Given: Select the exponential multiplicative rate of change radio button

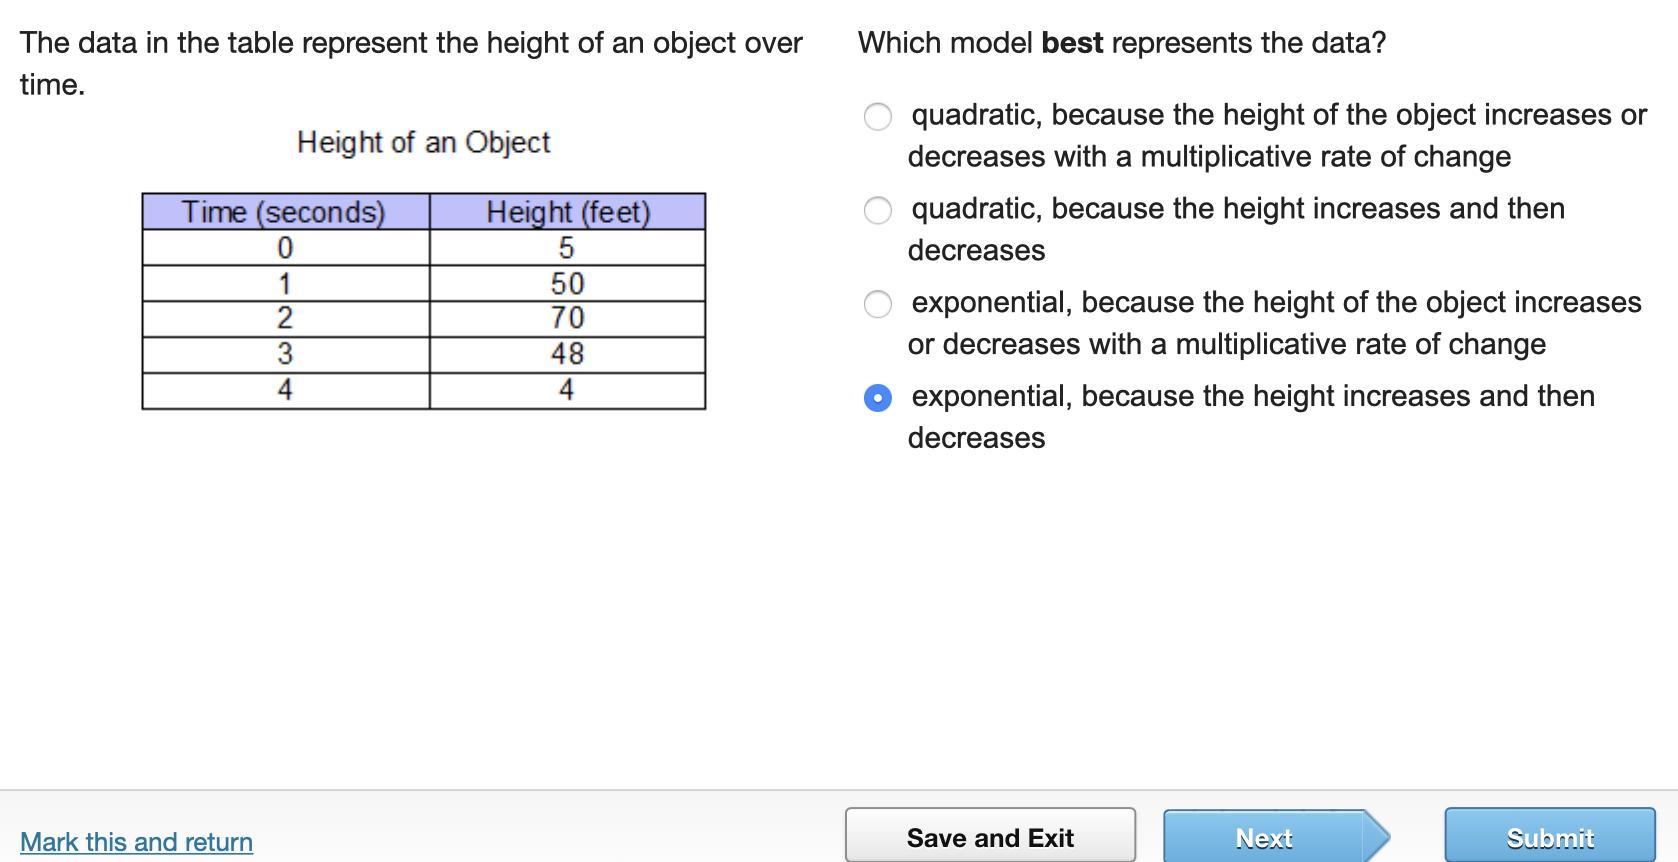Looking at the screenshot, I should pyautogui.click(x=877, y=304).
